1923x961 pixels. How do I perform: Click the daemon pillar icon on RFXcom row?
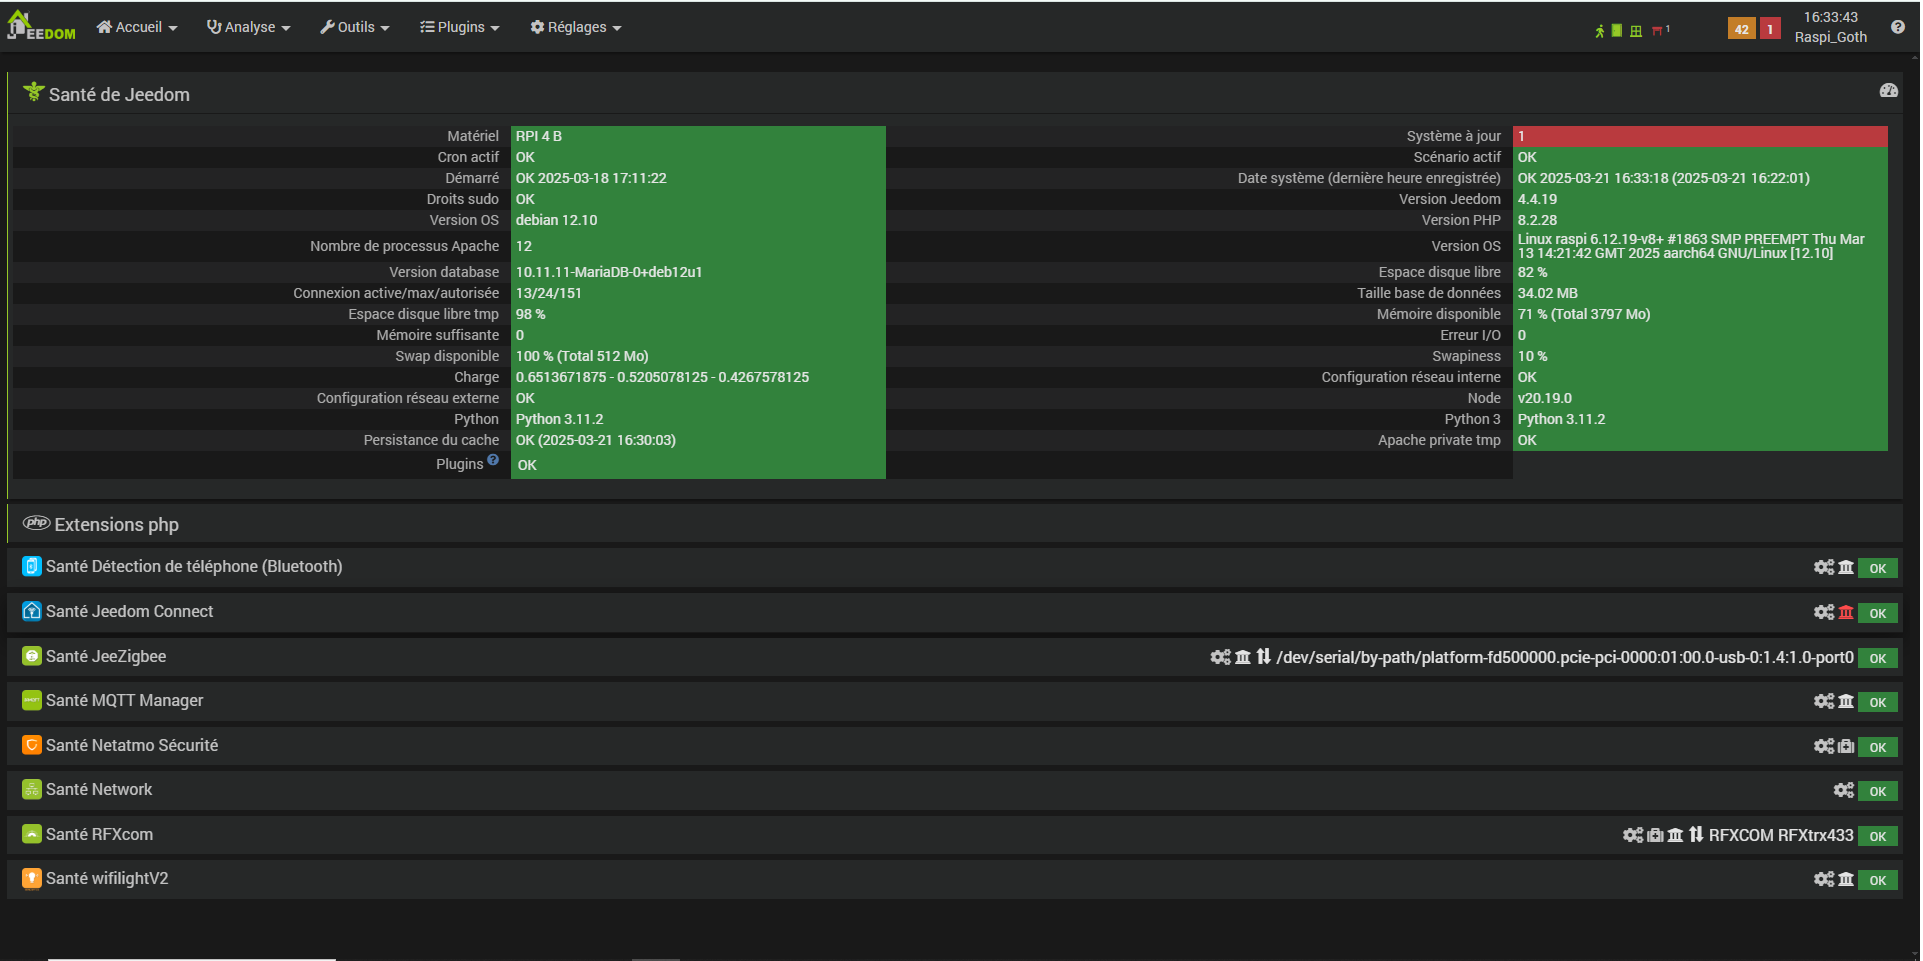pyautogui.click(x=1676, y=836)
